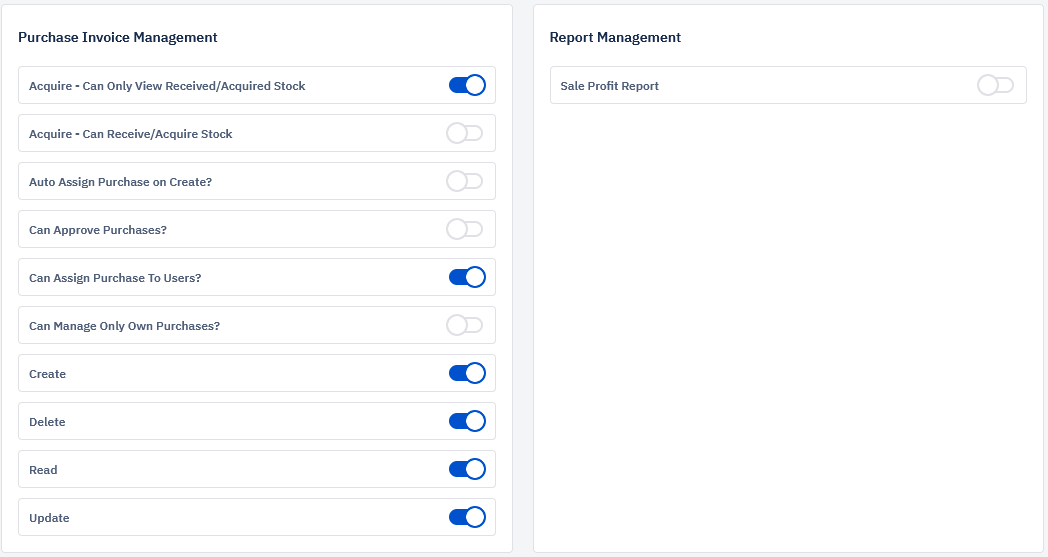
Task: Click the Report Management heading
Action: (615, 37)
